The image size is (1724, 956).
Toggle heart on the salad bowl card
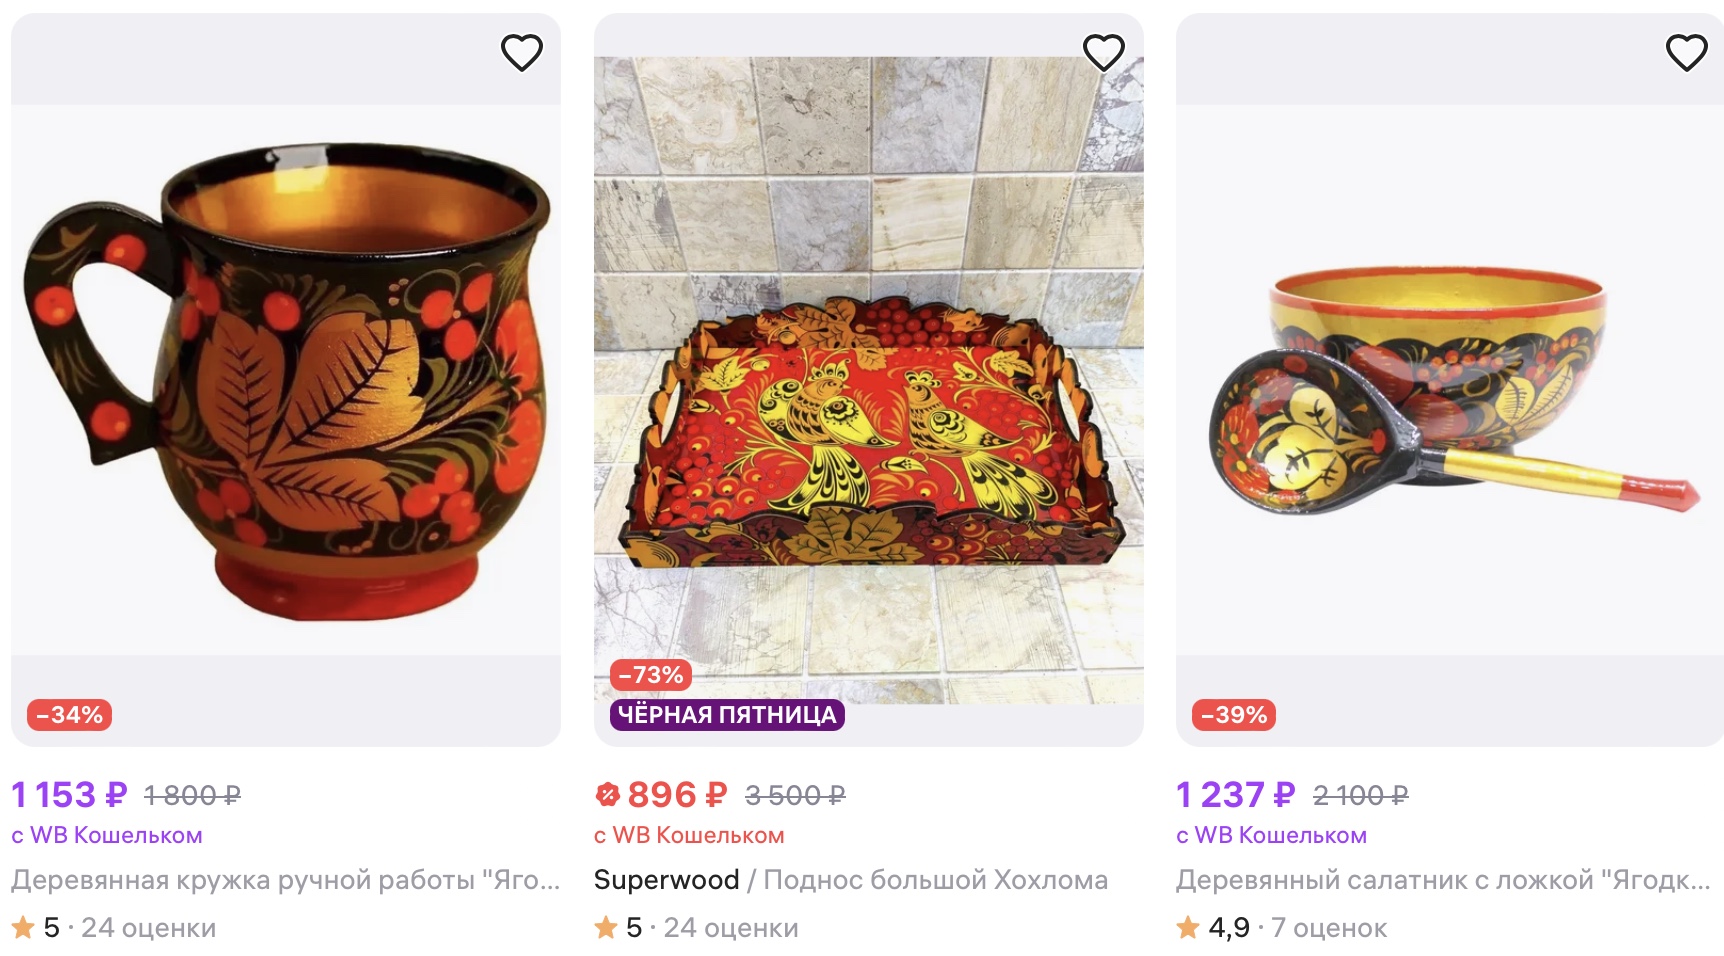tap(1686, 53)
